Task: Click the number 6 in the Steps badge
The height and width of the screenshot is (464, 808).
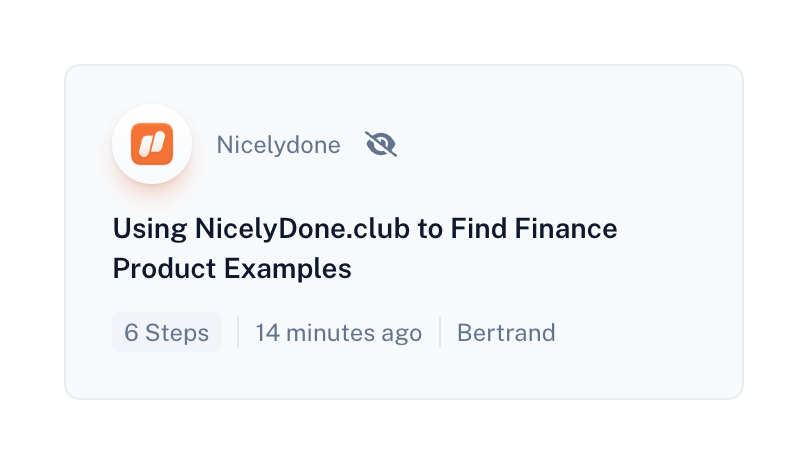Action: click(131, 333)
